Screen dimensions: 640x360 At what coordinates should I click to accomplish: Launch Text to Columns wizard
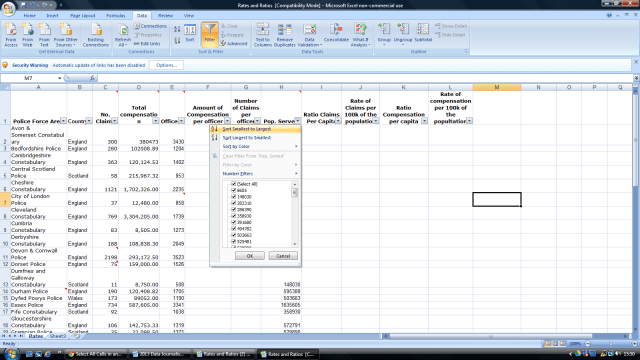coord(263,35)
